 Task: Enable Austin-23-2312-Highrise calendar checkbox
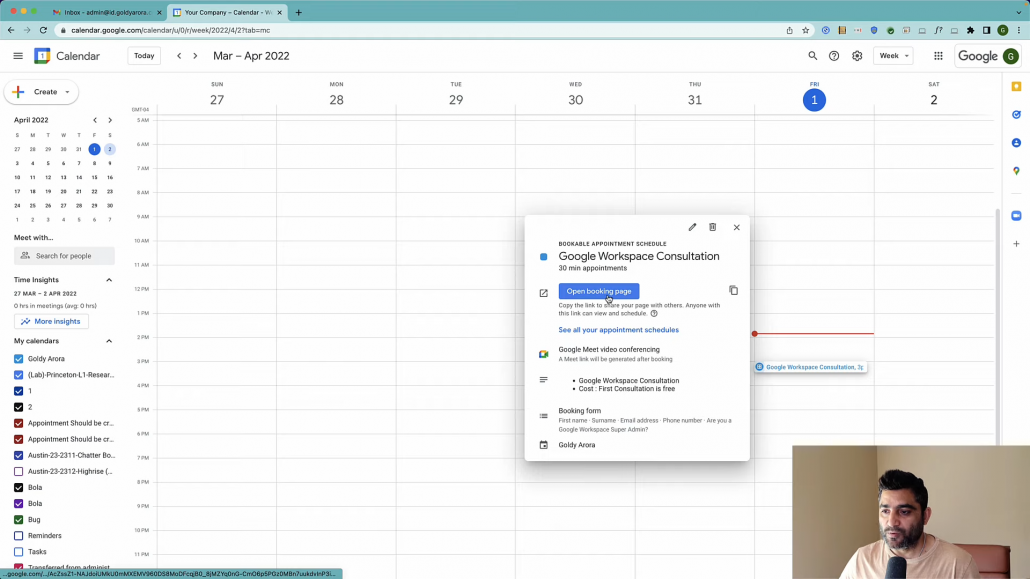(x=18, y=471)
